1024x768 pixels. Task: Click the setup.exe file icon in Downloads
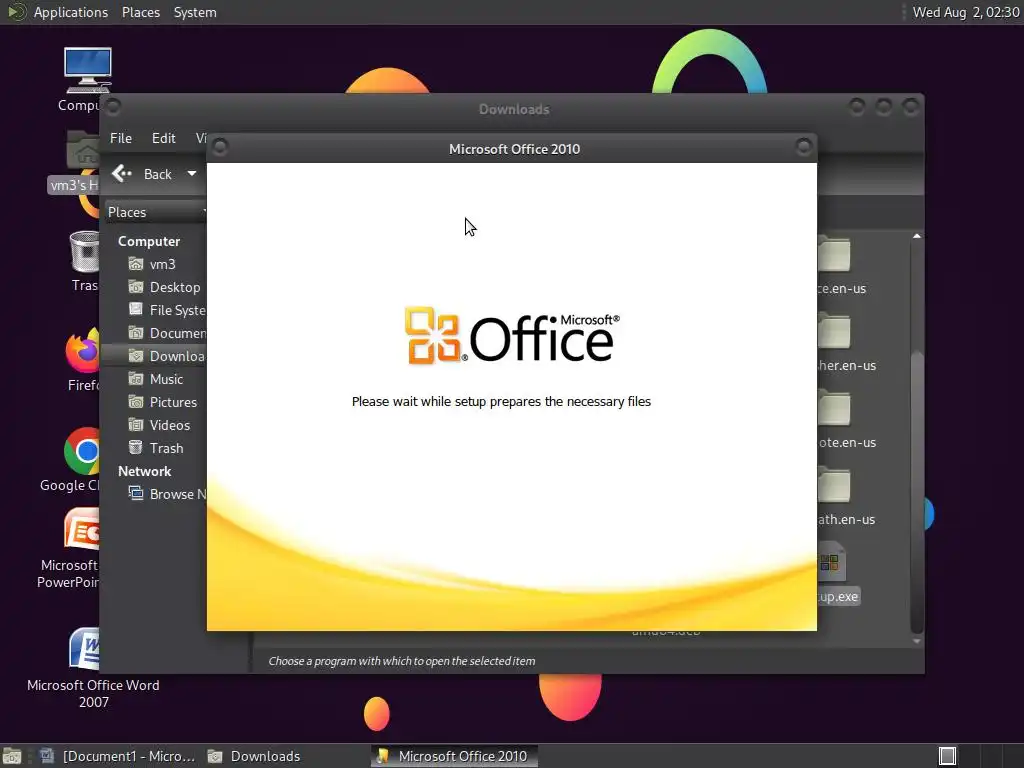point(831,562)
